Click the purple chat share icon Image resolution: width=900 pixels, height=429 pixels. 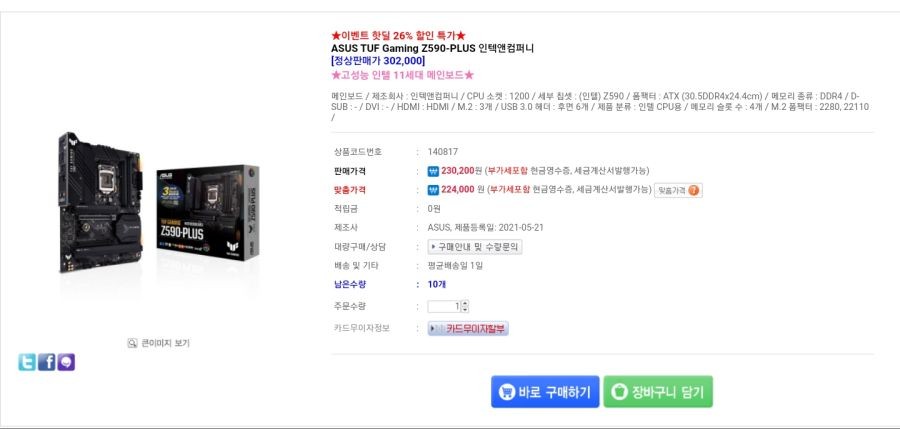click(66, 362)
